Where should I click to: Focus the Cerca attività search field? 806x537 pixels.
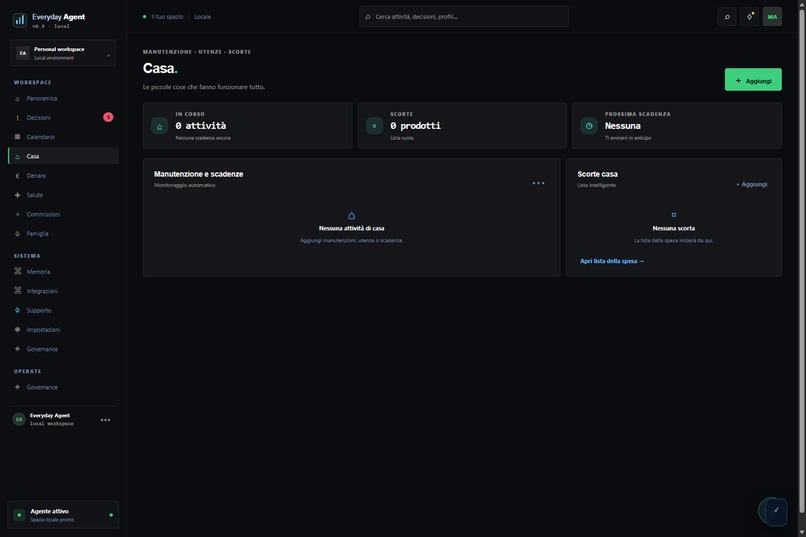click(464, 17)
